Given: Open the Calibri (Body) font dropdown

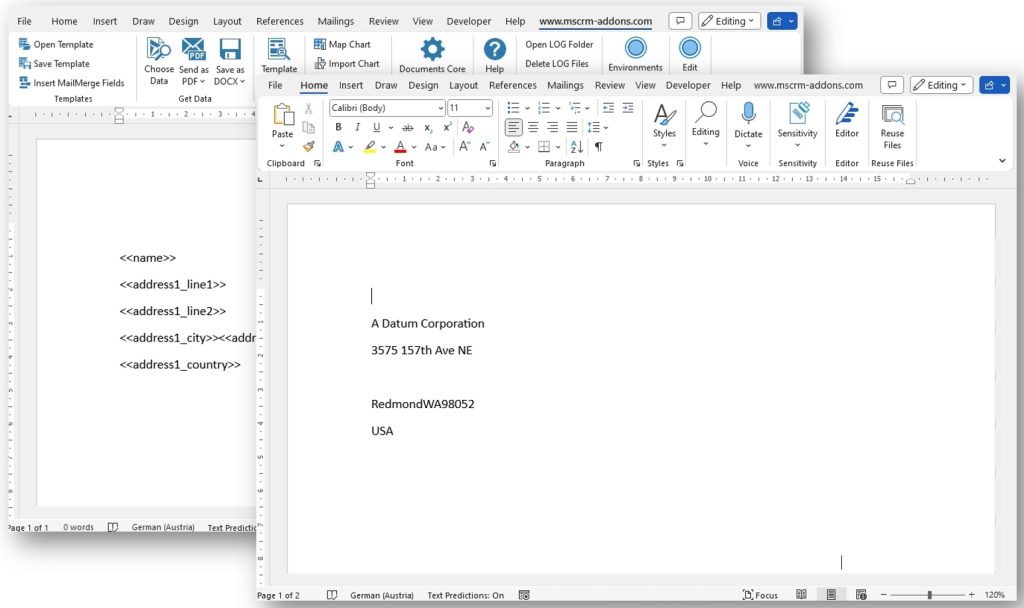Looking at the screenshot, I should 387,108.
